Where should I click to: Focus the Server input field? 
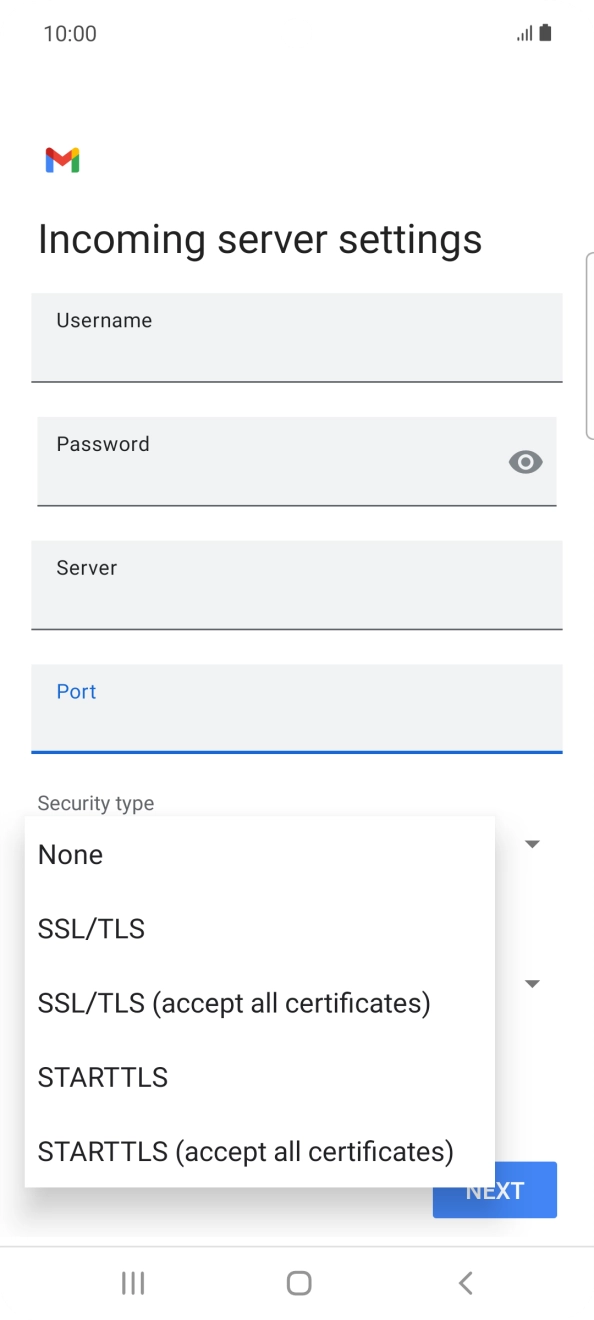[297, 586]
